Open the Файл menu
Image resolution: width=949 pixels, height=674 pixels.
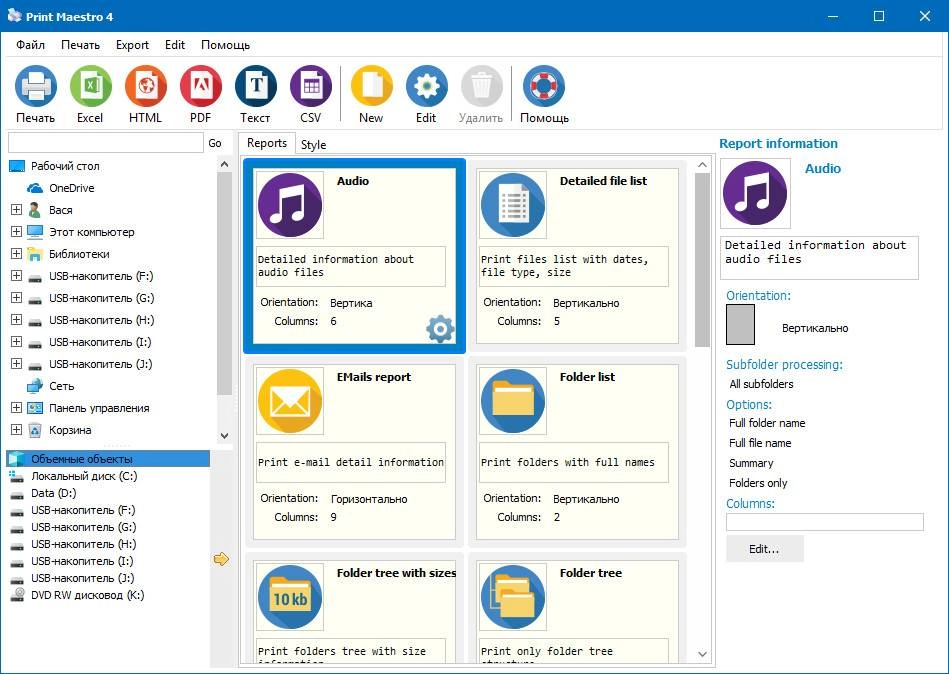pyautogui.click(x=30, y=45)
